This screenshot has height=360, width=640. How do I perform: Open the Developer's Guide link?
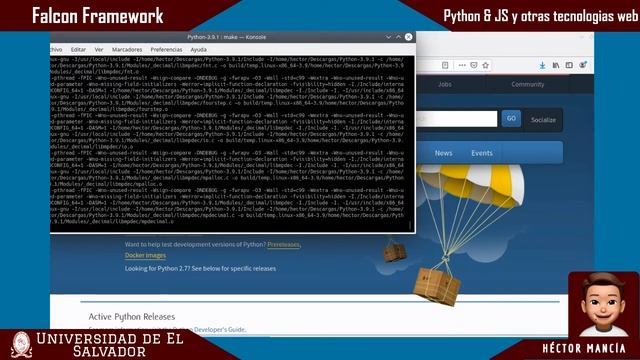point(220,329)
